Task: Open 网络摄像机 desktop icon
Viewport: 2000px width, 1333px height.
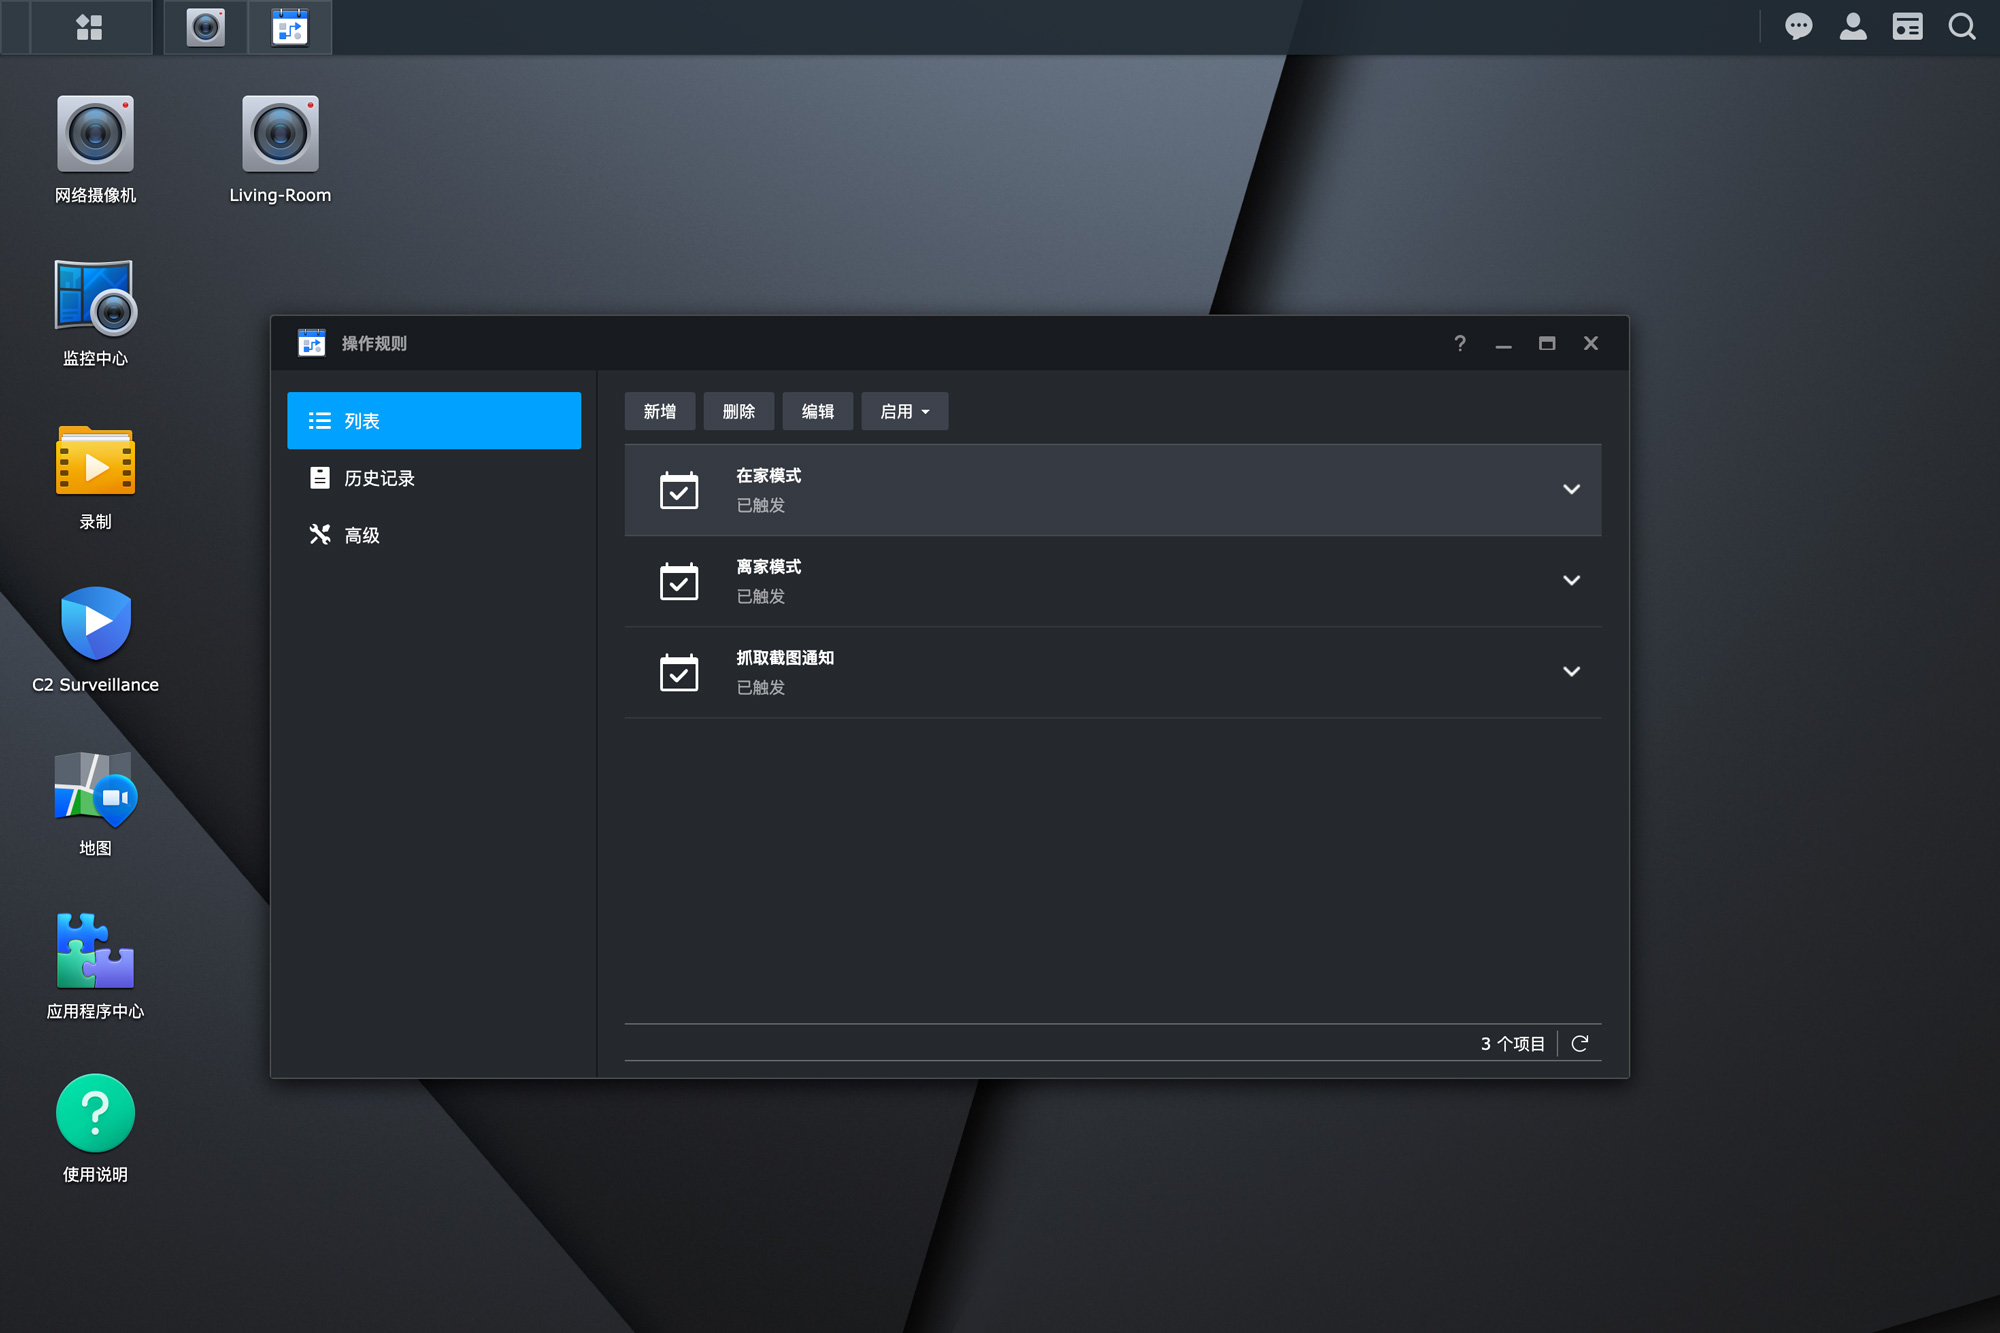Action: 95,150
